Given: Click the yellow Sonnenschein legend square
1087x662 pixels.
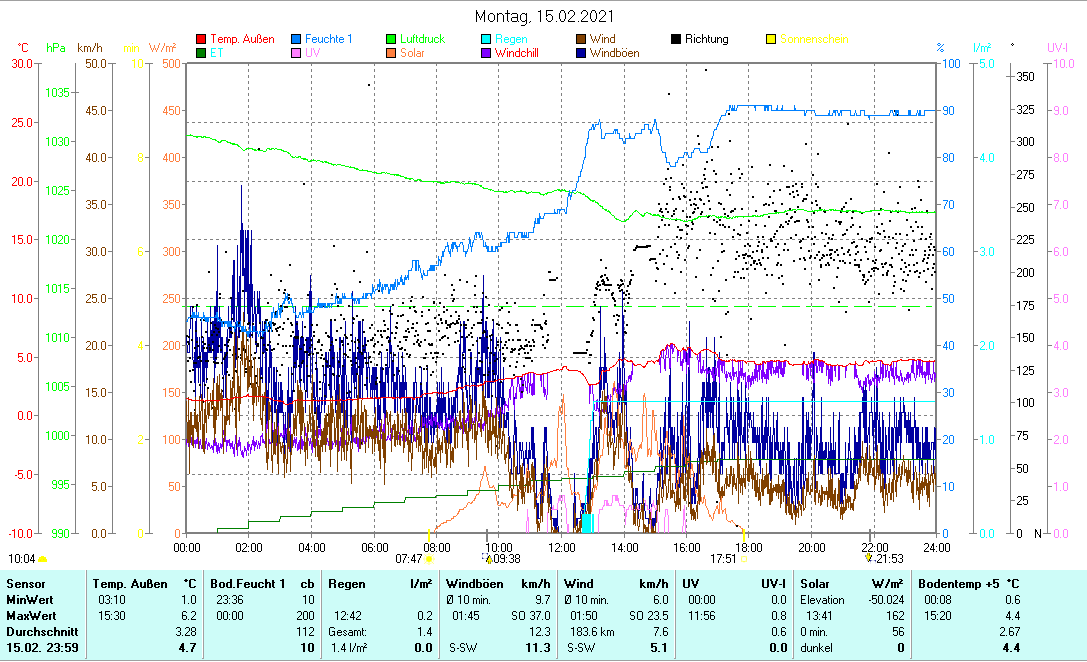Looking at the screenshot, I should point(771,40).
